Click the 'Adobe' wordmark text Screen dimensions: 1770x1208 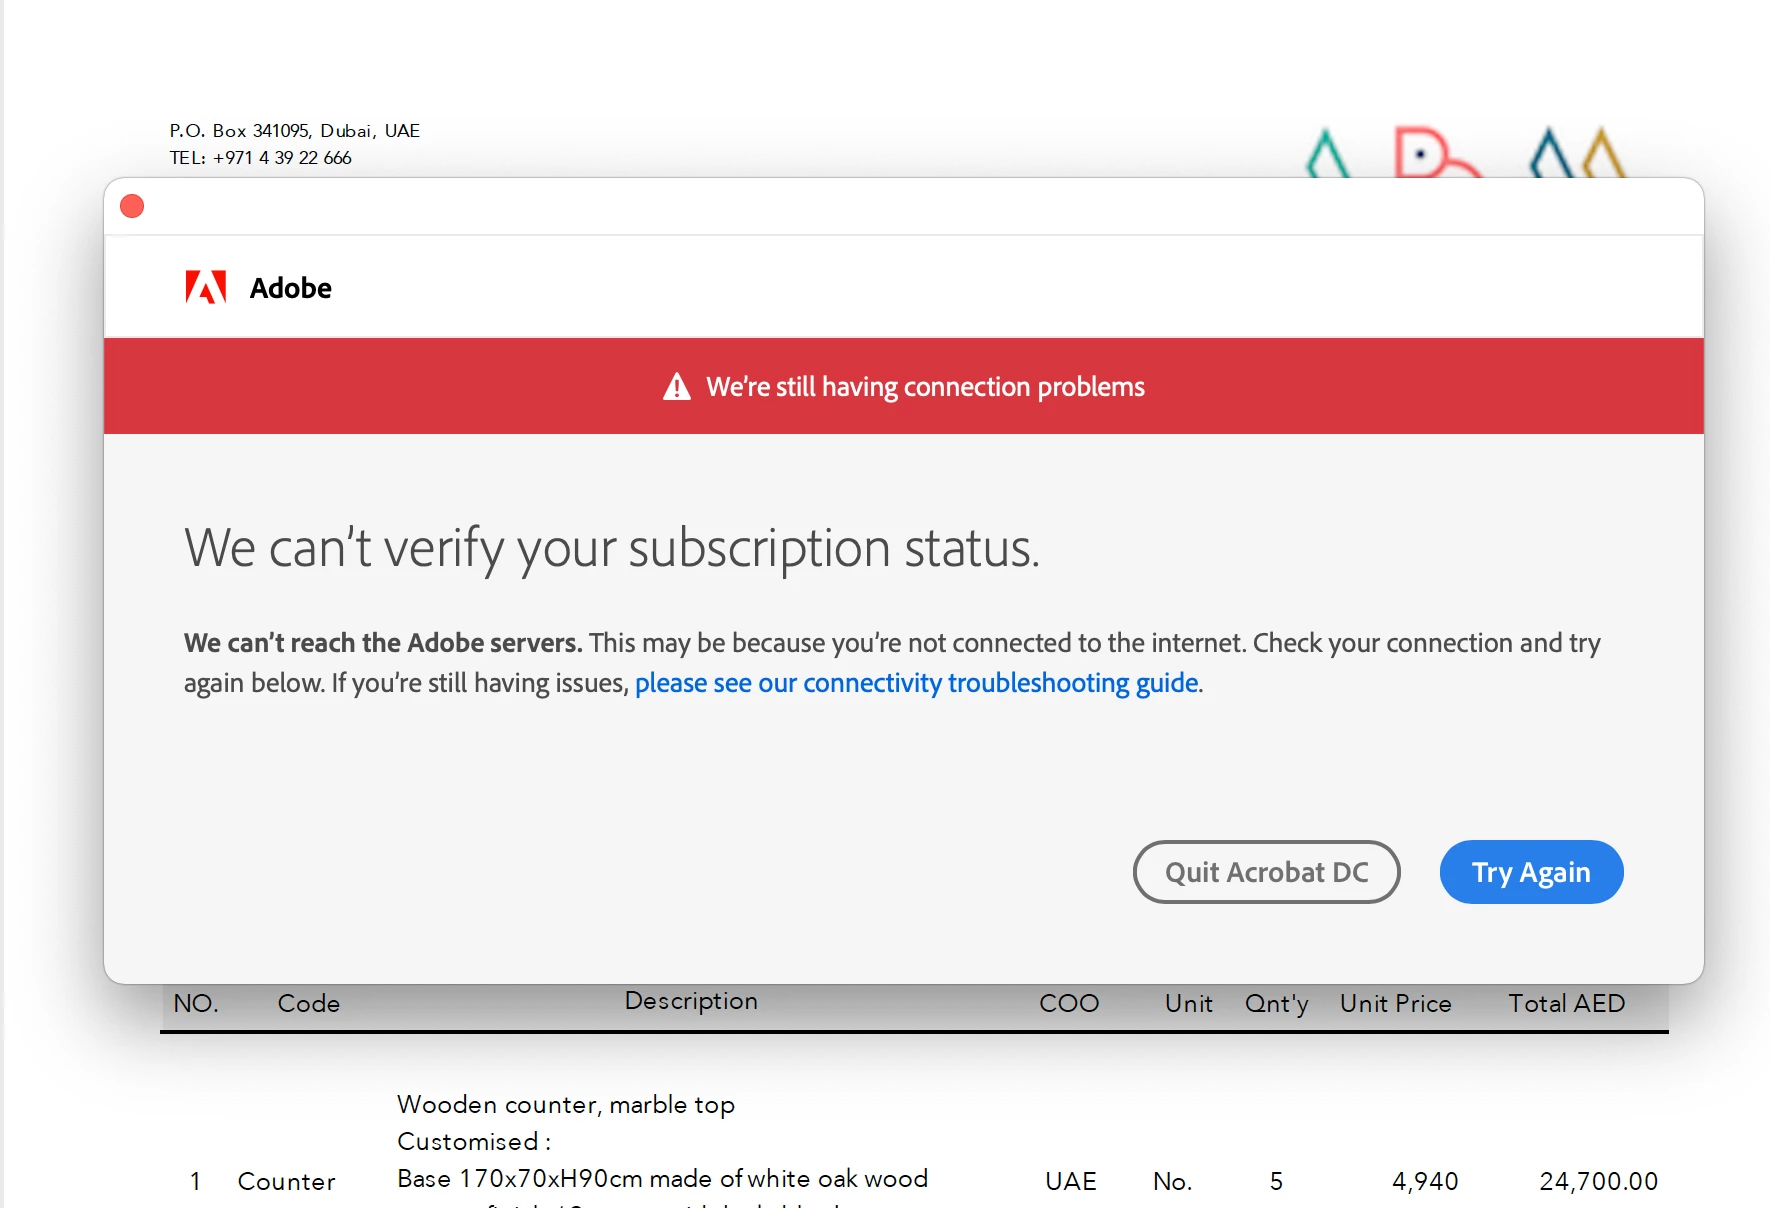click(x=291, y=288)
